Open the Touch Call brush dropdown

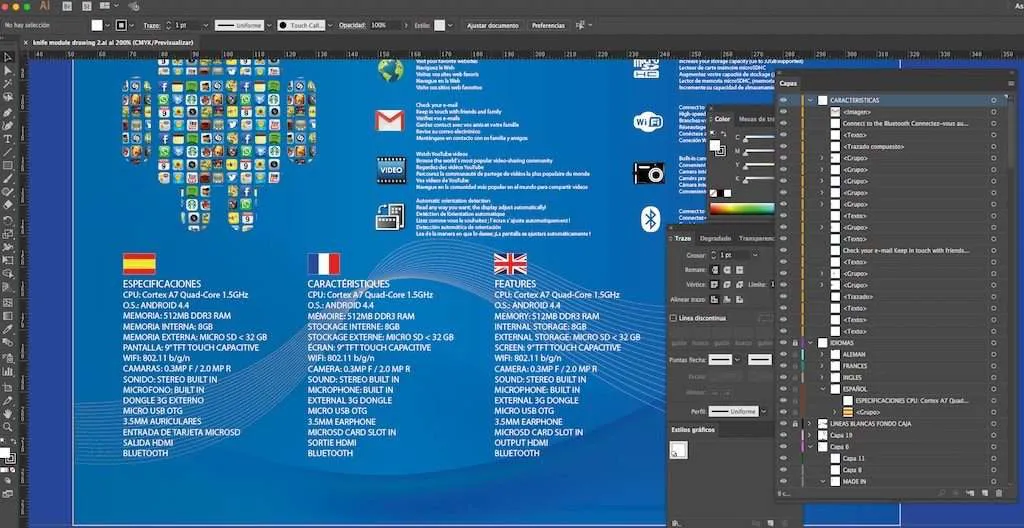point(329,25)
